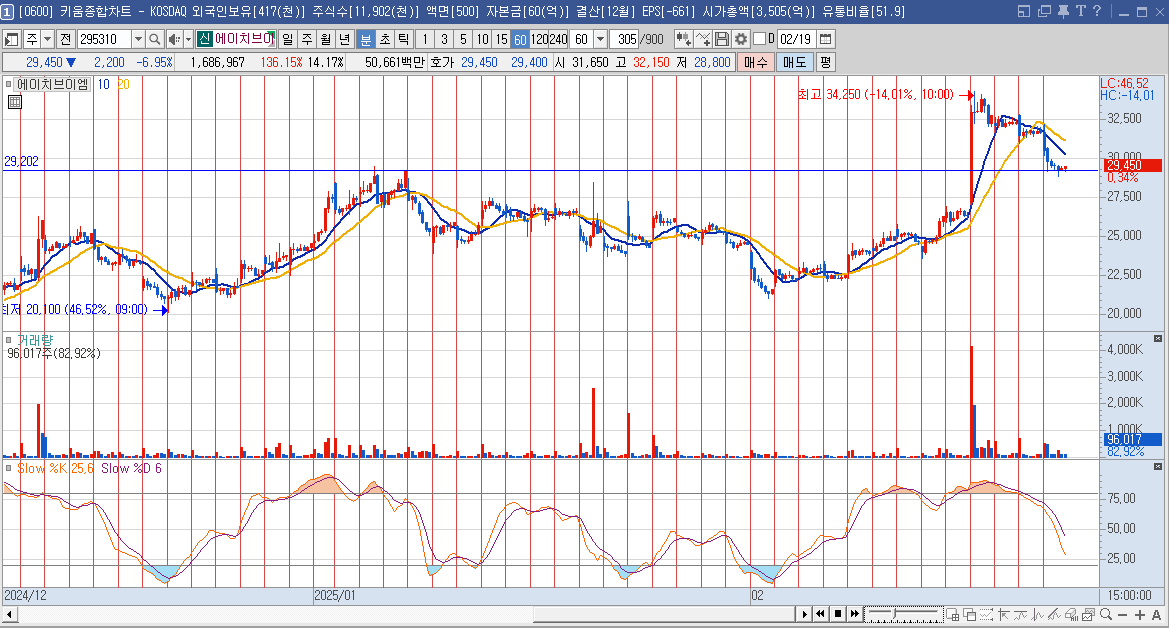The width and height of the screenshot is (1169, 628).
Task: Click the 120 minute interval button
Action: [x=539, y=39]
